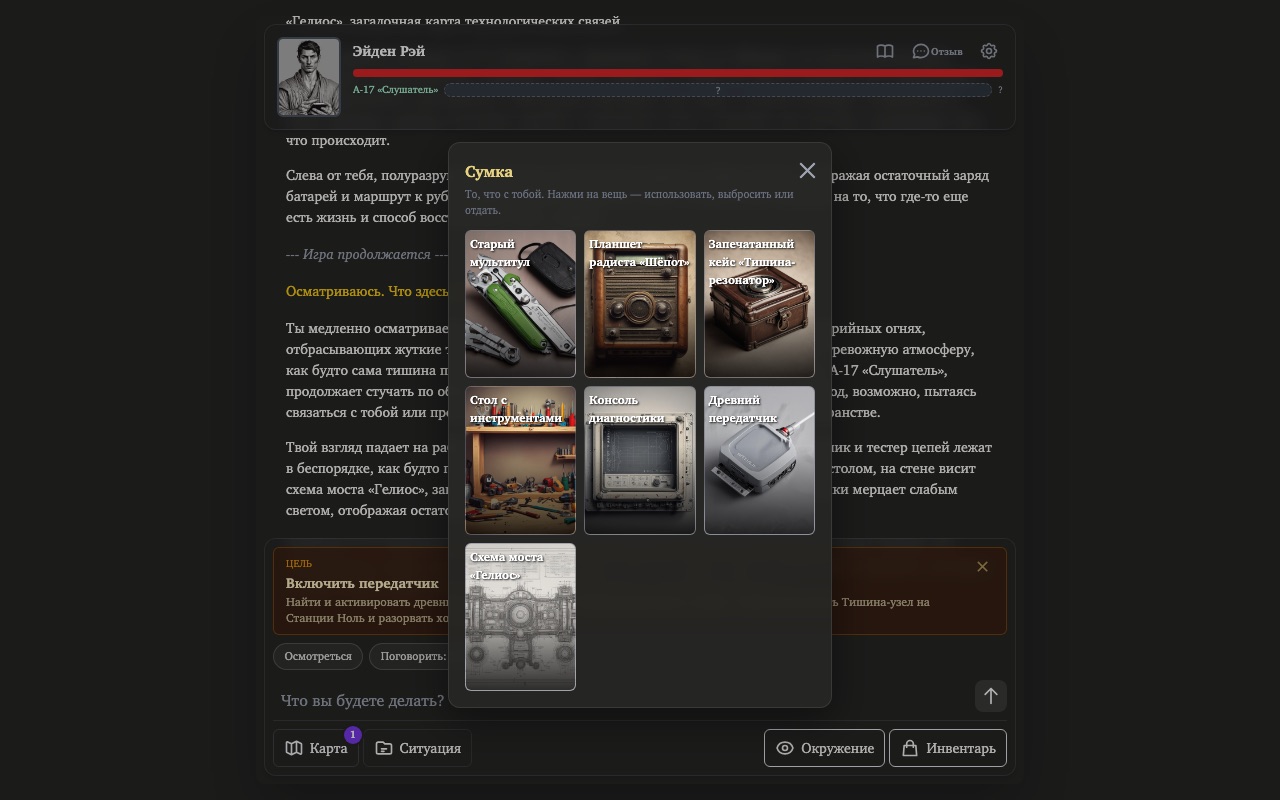Image resolution: width=1280 pixels, height=800 pixels.
Task: Open the Ситуация panel
Action: pos(418,748)
